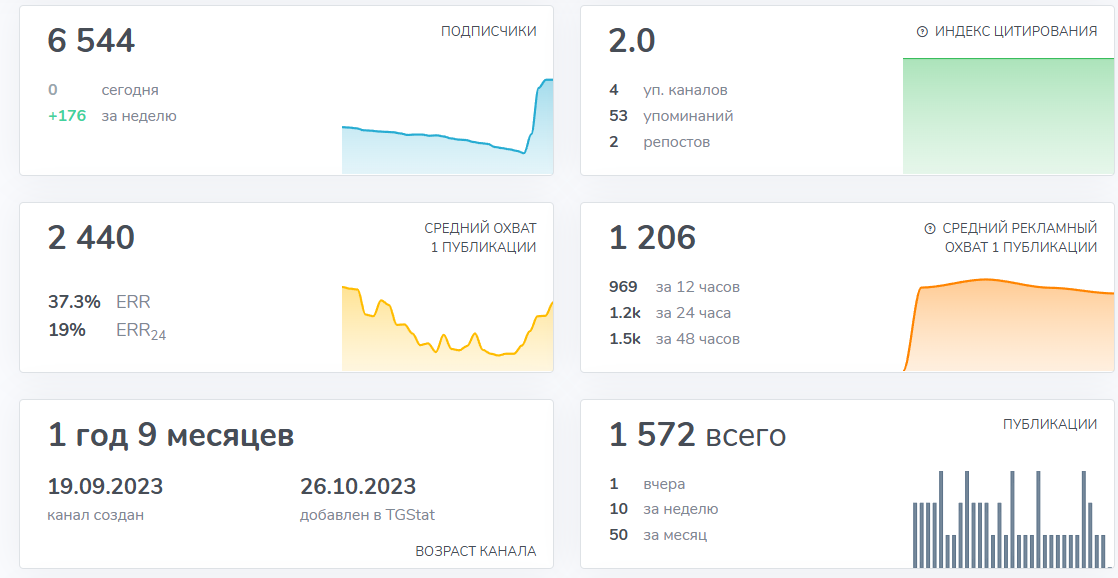Click the СРЕДНИЙ ОХВАТ 1 ПУБЛИКАЦИИ heading
Image resolution: width=1118 pixels, height=578 pixels.
(481, 237)
